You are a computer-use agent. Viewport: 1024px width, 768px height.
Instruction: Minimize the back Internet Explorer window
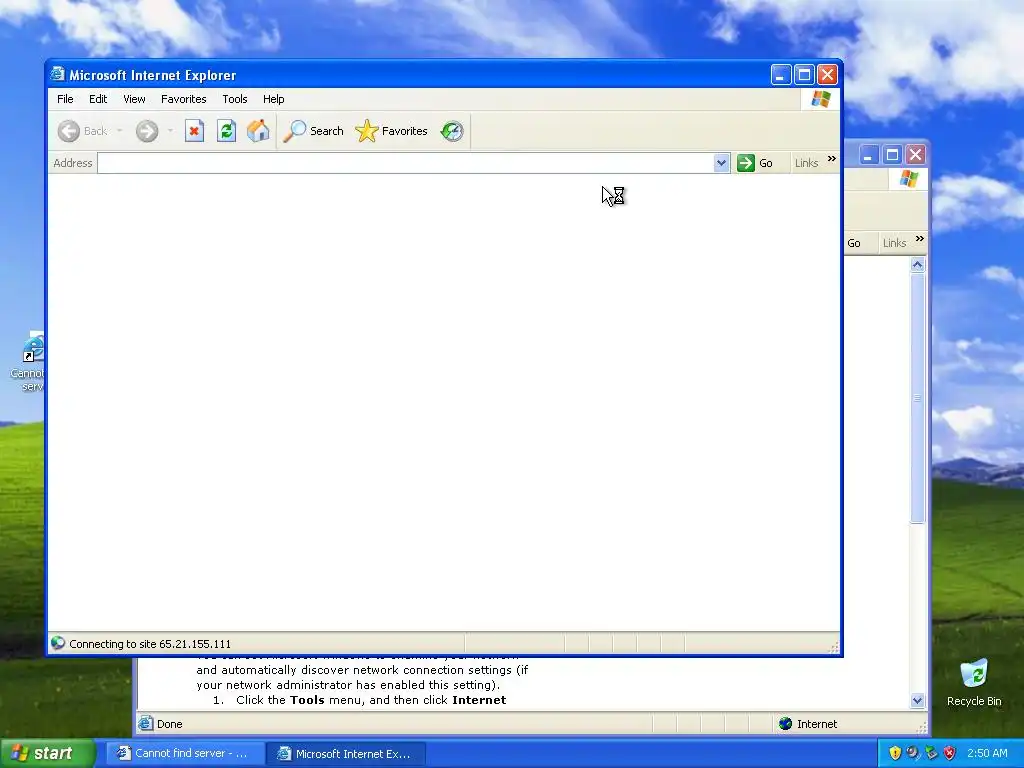(x=868, y=155)
